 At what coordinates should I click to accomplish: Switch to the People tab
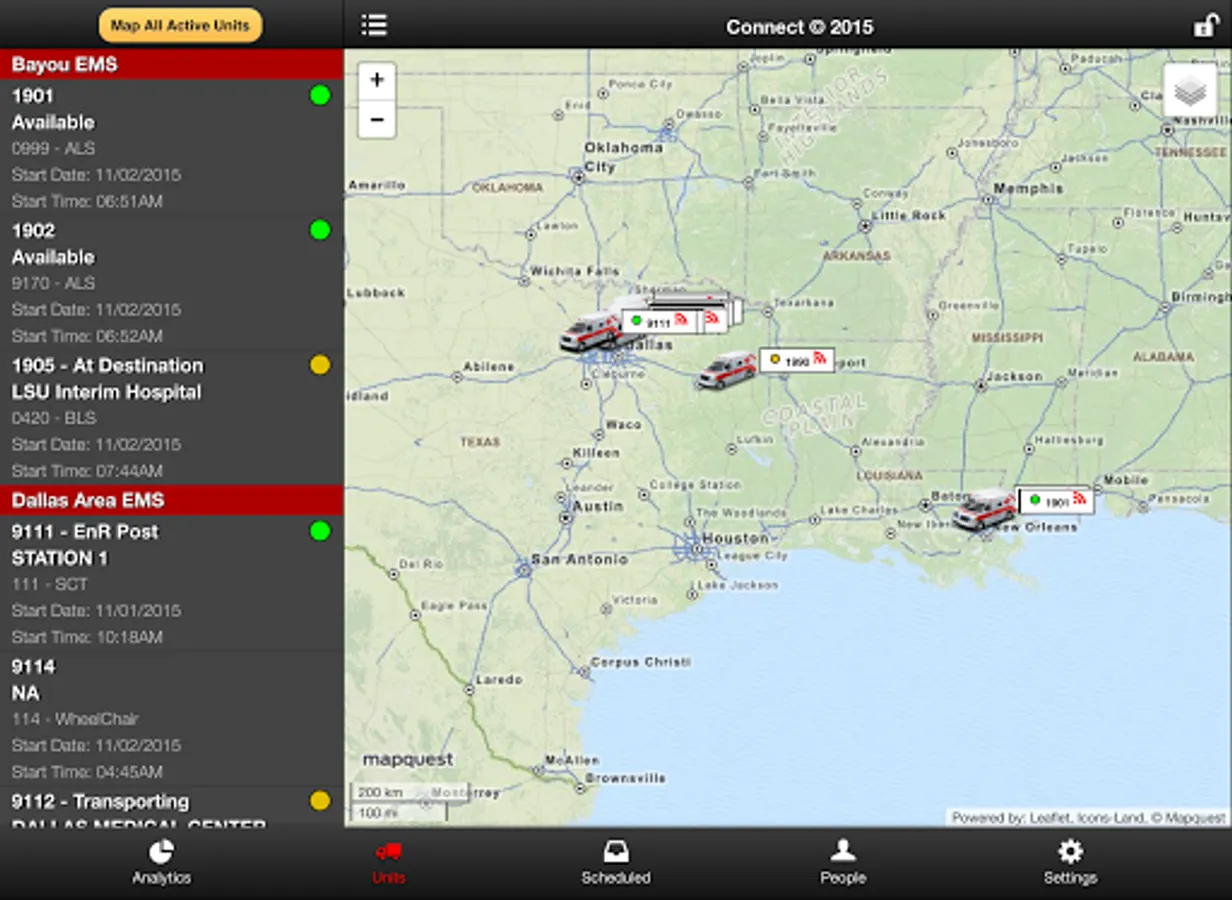point(843,863)
